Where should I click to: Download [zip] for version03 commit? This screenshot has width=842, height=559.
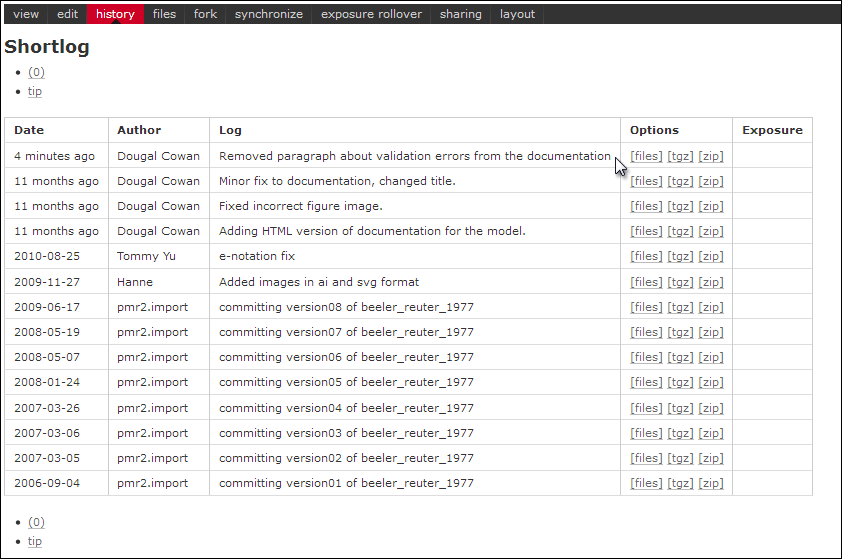coord(710,433)
